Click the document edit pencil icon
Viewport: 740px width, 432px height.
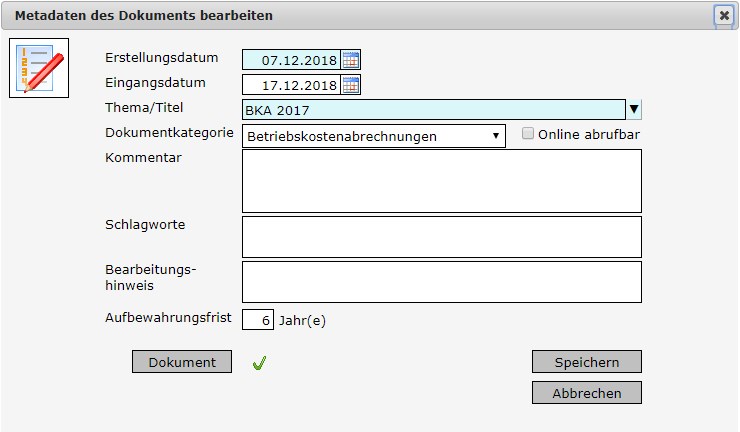39,68
